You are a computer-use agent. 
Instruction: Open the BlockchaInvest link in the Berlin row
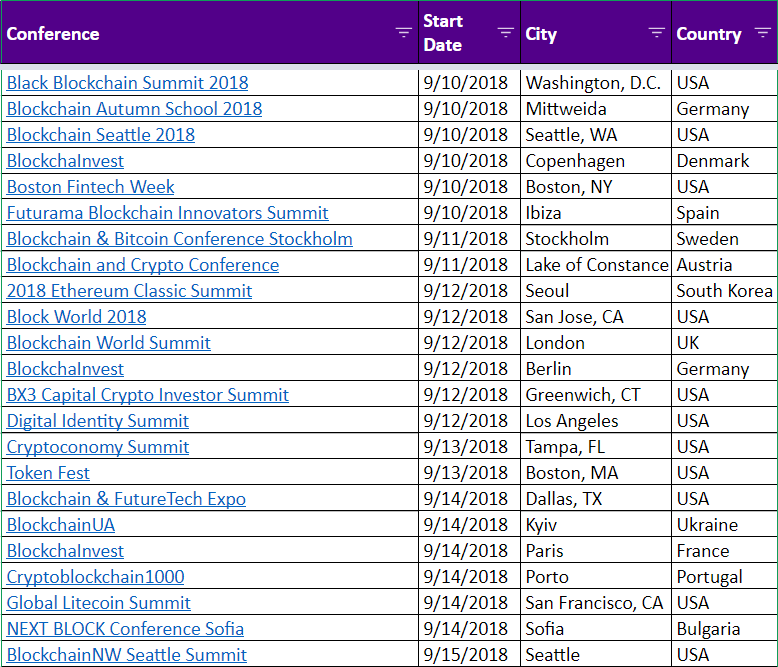(x=65, y=369)
